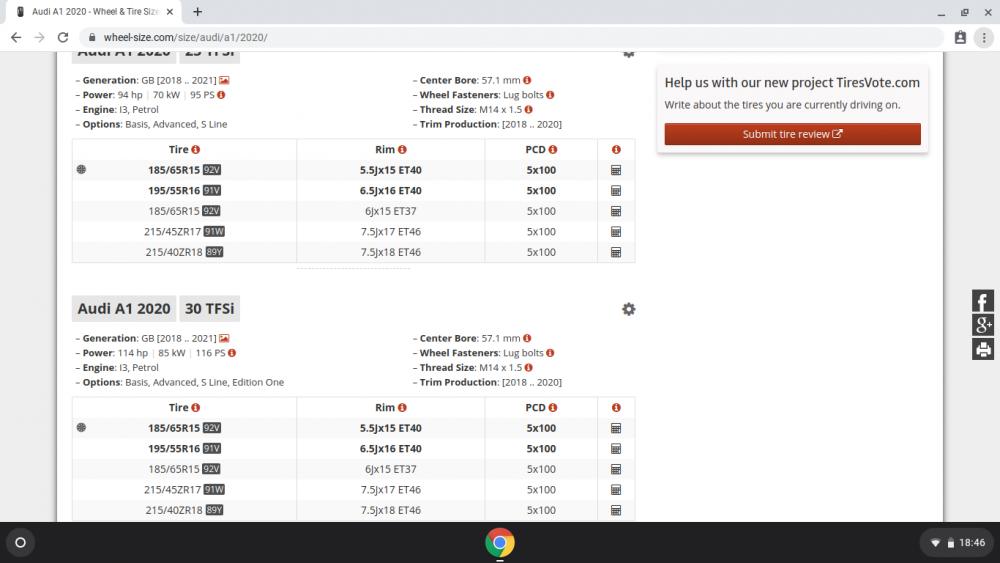
Task: Click stock tire marker in upper table
Action: [x=81, y=169]
